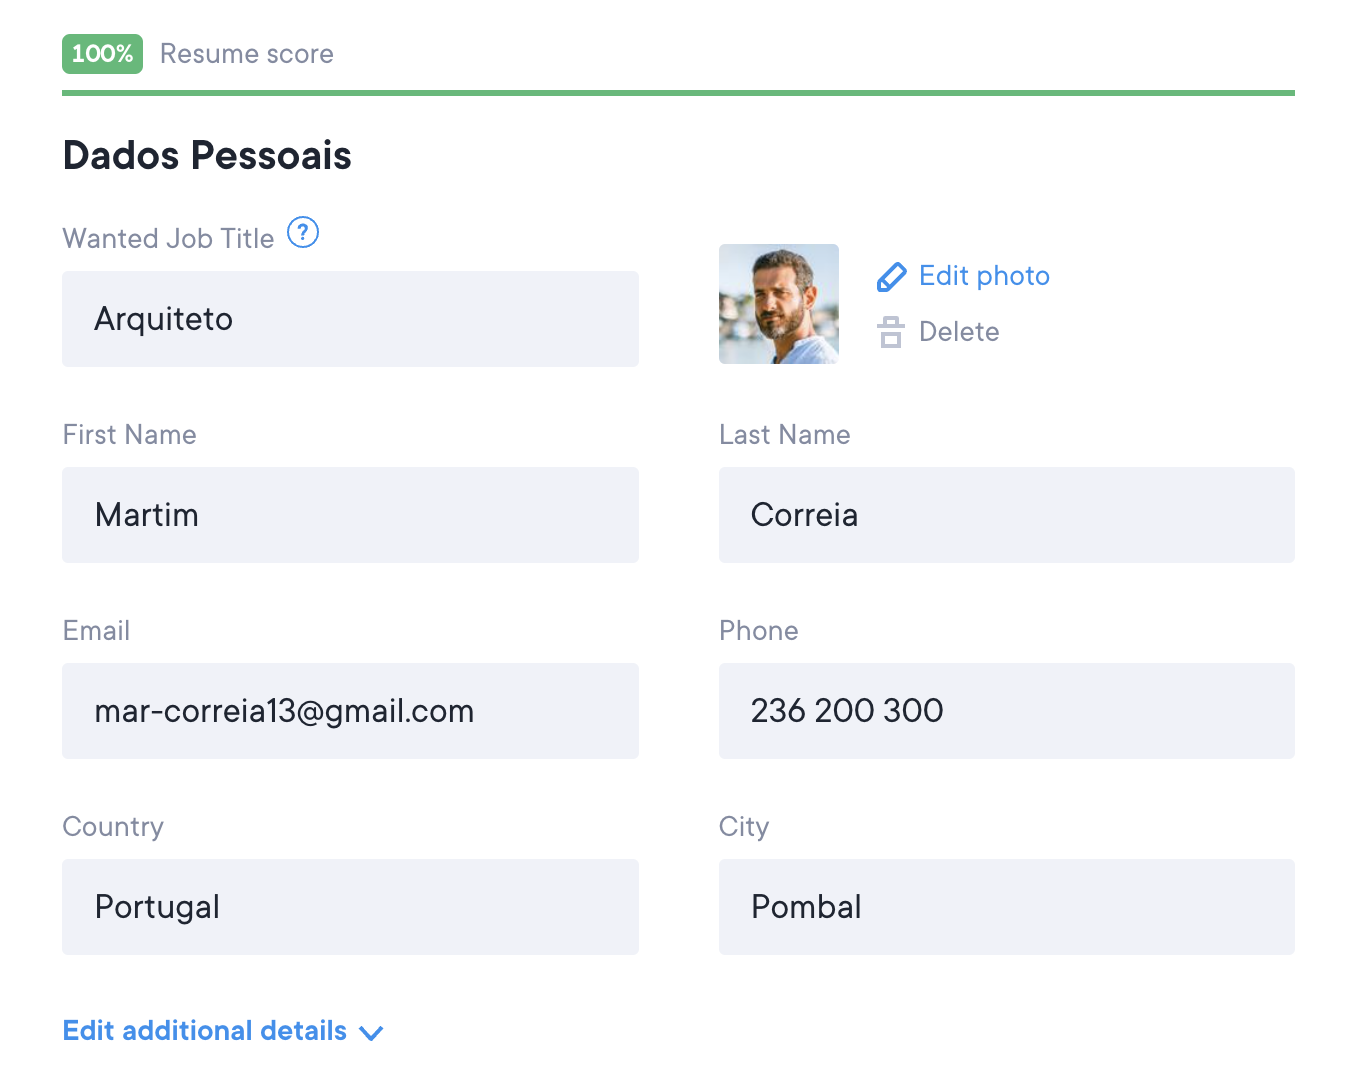Click the green 100% resume score badge

pyautogui.click(x=102, y=54)
